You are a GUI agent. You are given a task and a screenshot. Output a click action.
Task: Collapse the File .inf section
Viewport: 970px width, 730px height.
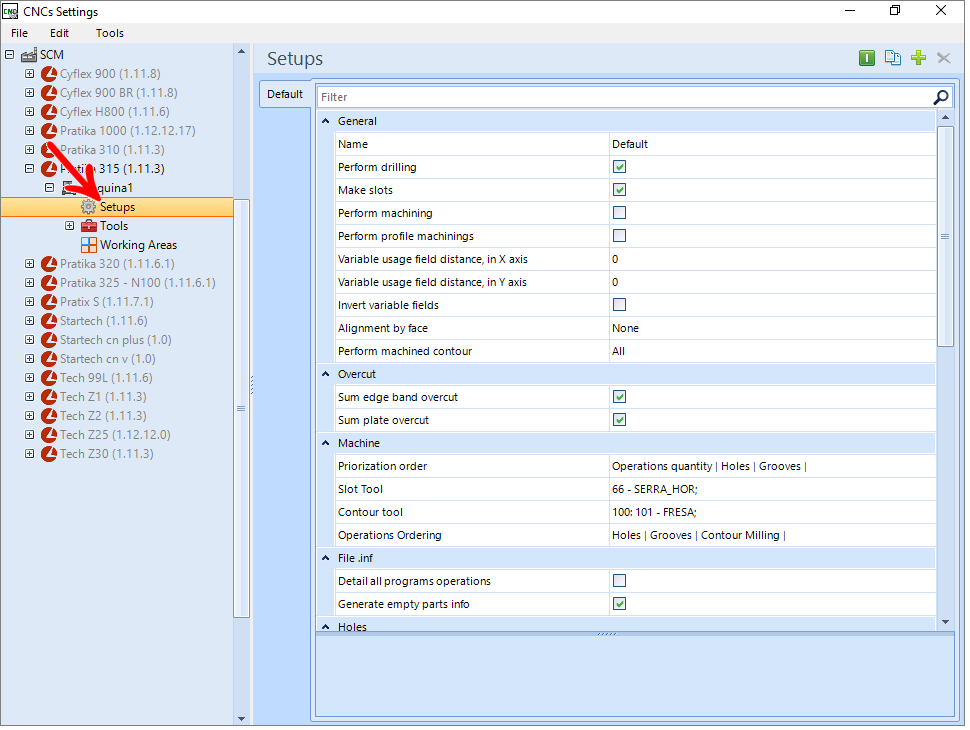point(326,558)
